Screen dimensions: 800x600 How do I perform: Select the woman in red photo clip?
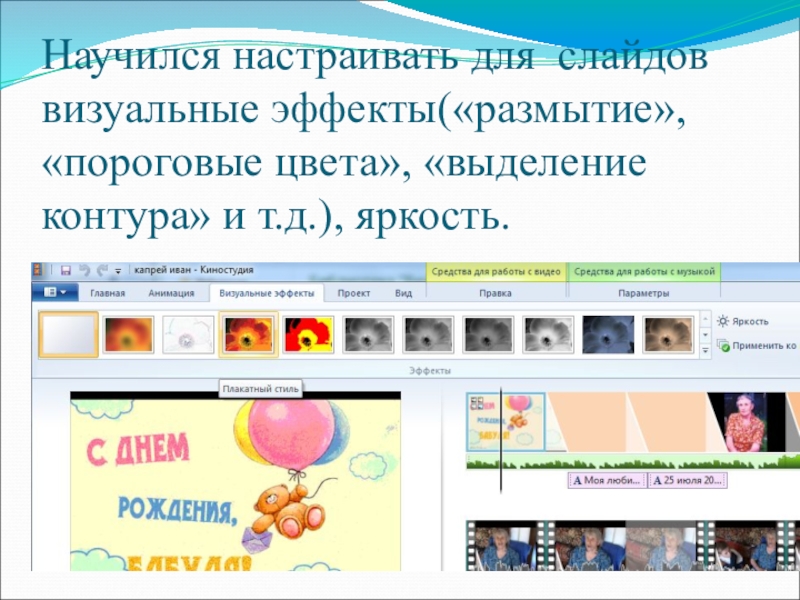pos(746,422)
